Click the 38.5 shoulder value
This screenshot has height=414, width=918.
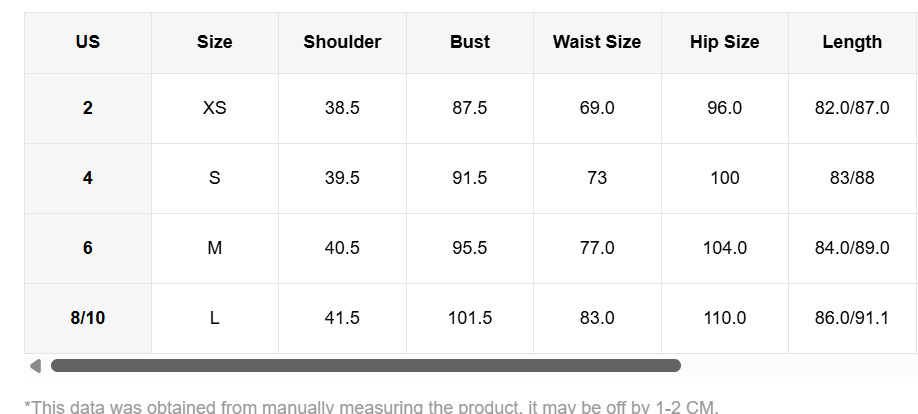[x=342, y=108]
